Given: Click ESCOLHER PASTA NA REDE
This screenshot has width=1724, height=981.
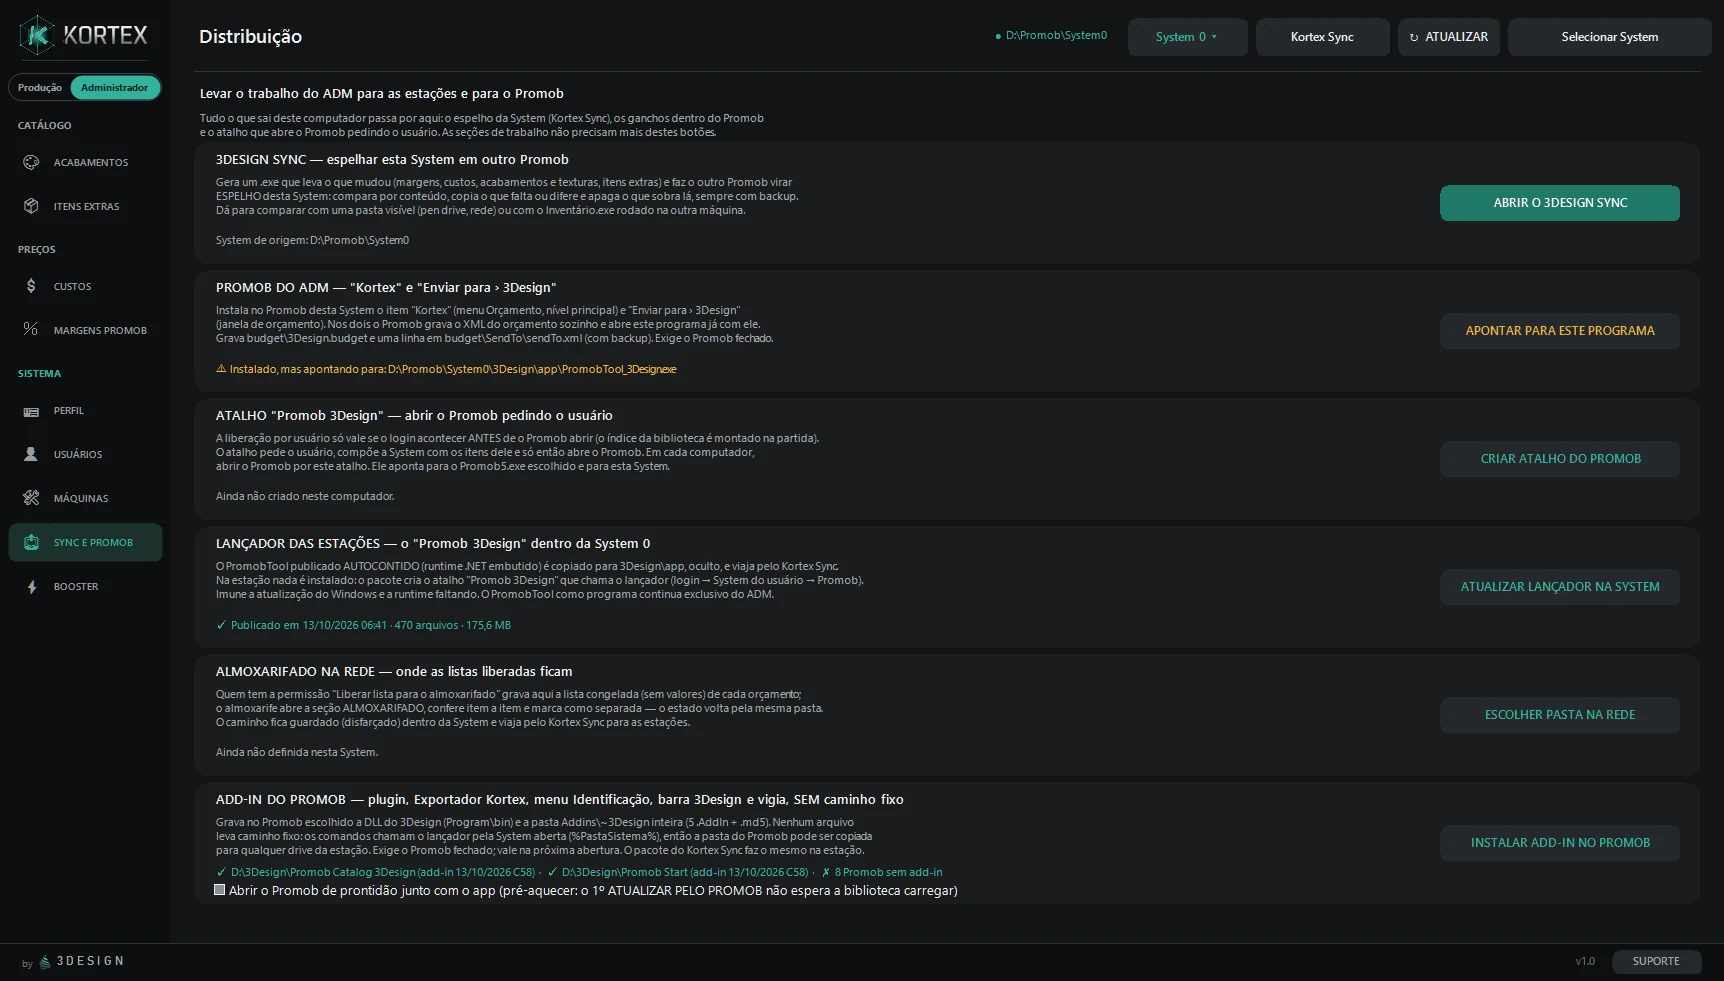Looking at the screenshot, I should click(x=1560, y=715).
